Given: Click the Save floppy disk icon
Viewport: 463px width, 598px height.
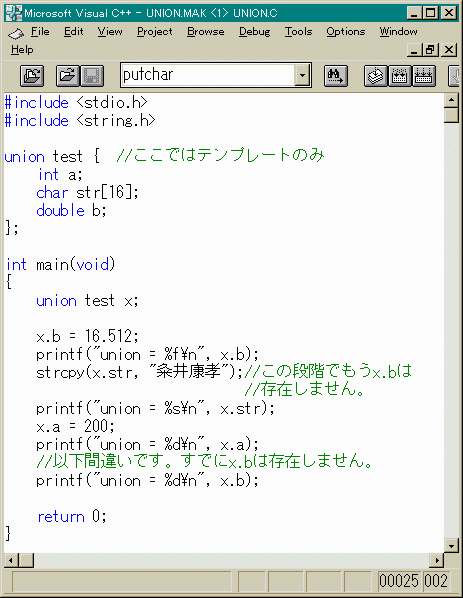Looking at the screenshot, I should point(92,76).
